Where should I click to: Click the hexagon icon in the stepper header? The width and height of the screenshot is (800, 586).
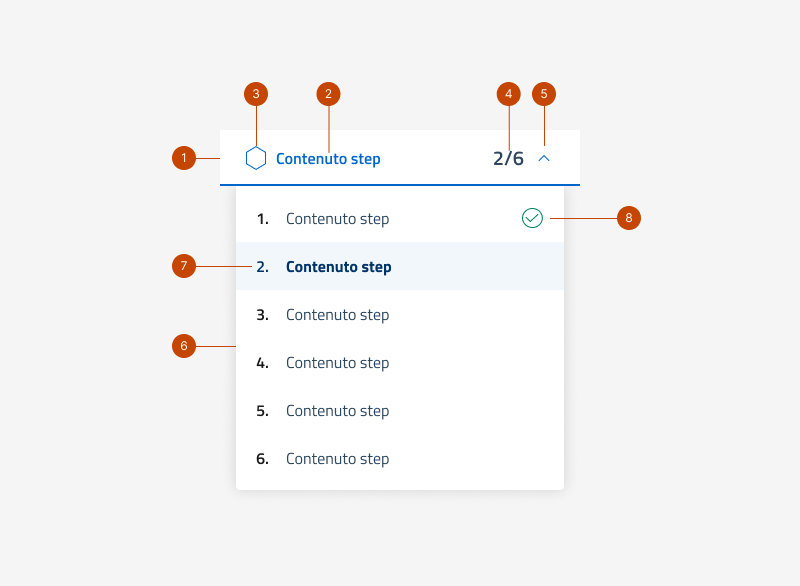tap(256, 158)
